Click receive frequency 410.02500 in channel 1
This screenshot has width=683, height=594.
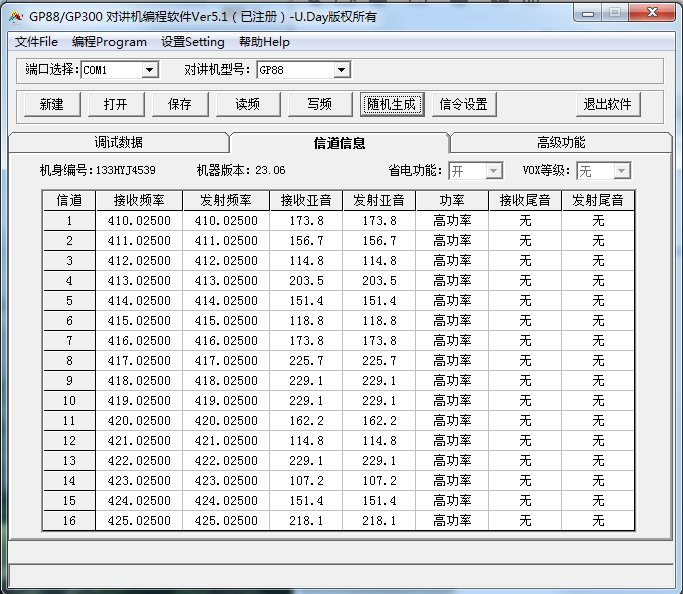coord(139,221)
